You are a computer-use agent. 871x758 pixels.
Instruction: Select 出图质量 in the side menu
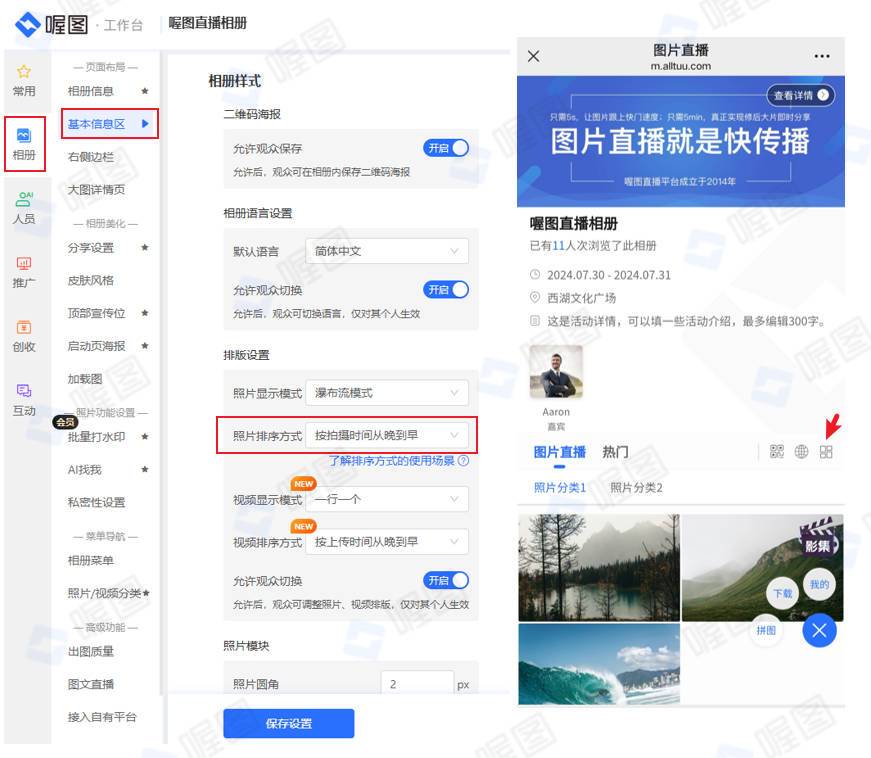(x=91, y=651)
